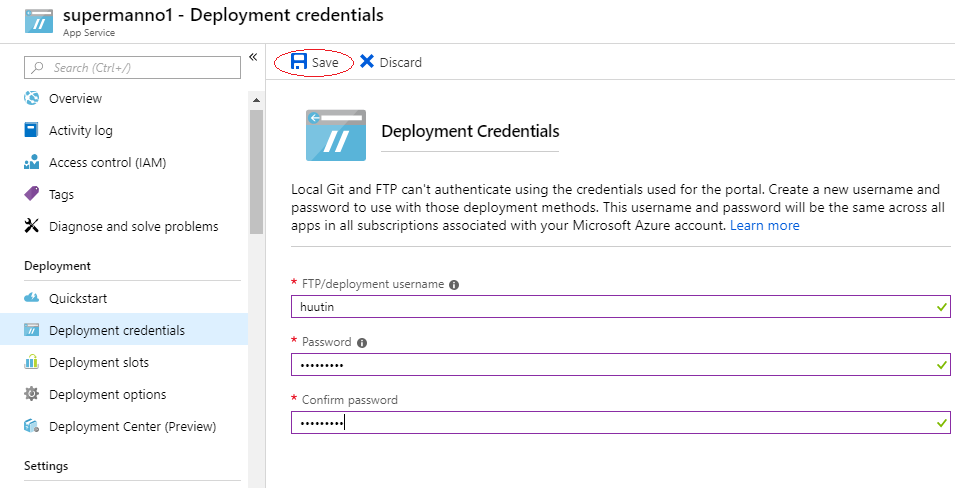
Task: Click the Discard X icon
Action: (x=367, y=62)
